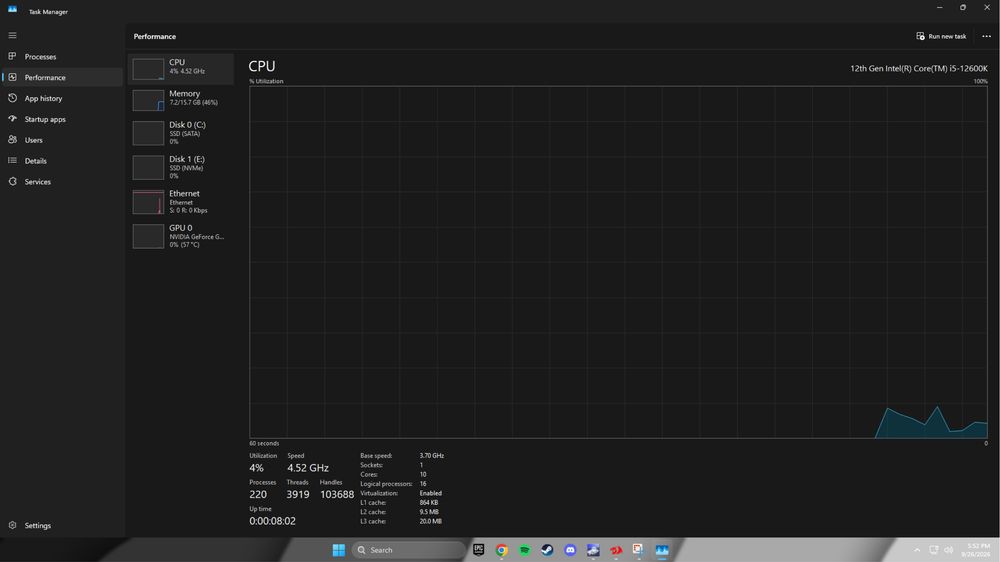The width and height of the screenshot is (1000, 562).
Task: Restore down the Task Manager window
Action: click(963, 8)
